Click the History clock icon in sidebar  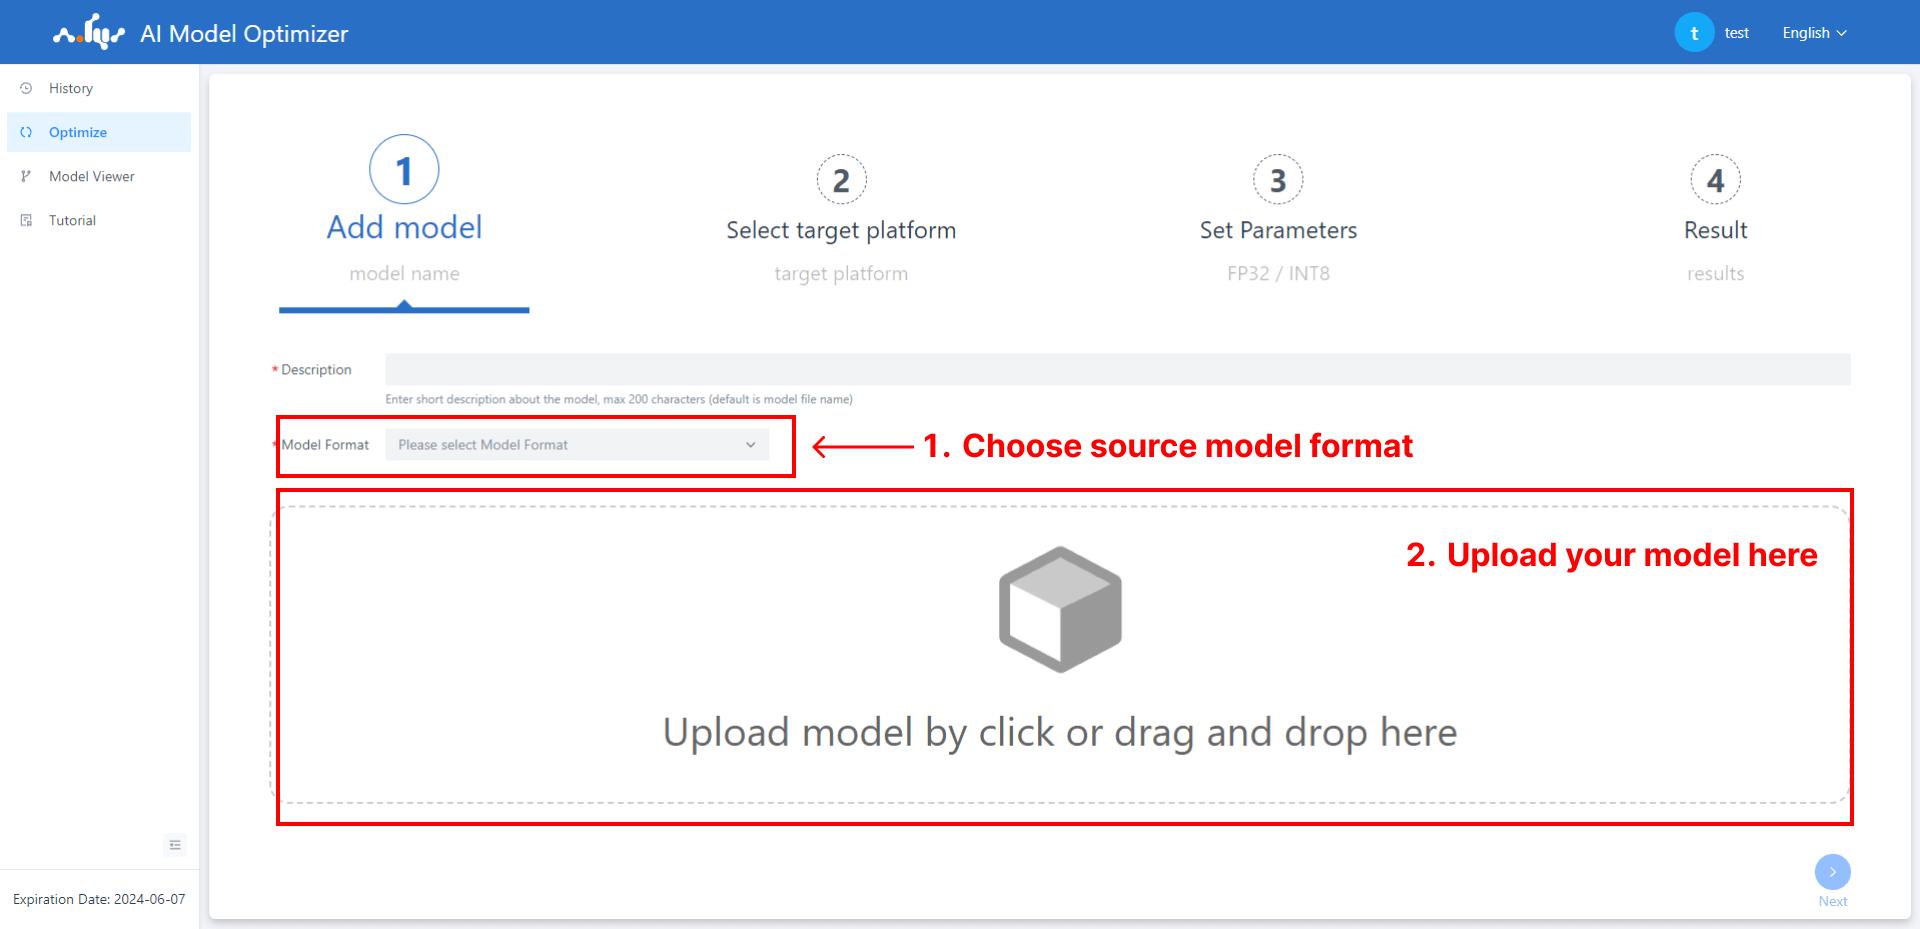(x=27, y=88)
